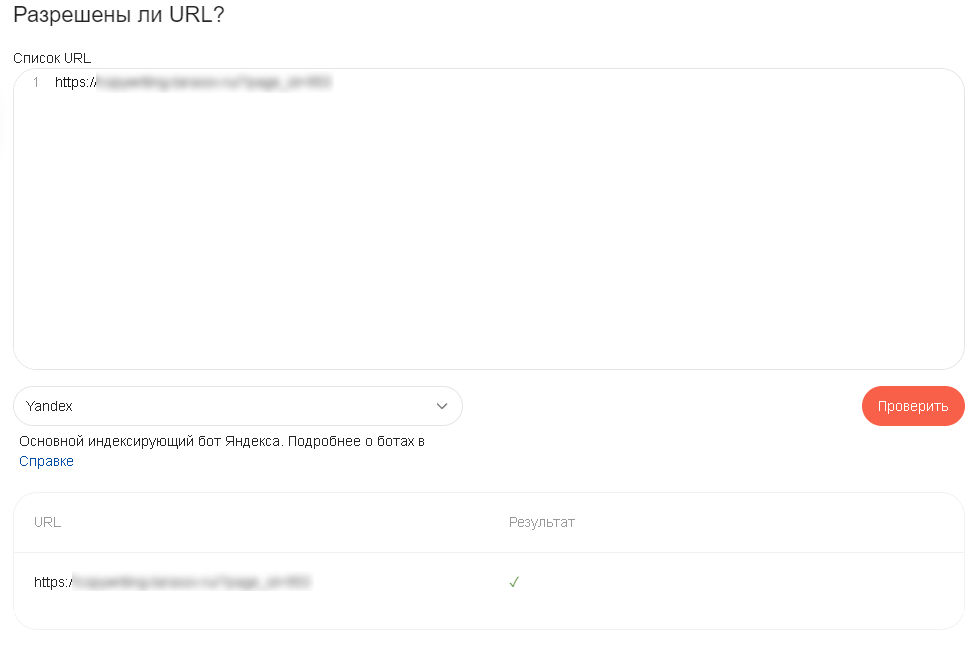Click the Разрешены ли URL? heading

[118, 14]
